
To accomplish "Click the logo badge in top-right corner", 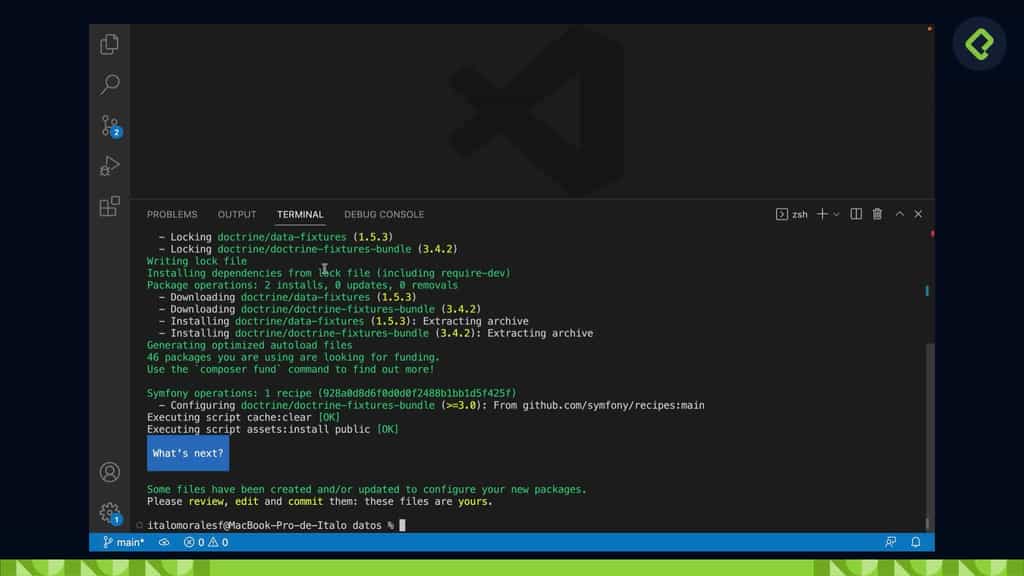I will point(980,44).
